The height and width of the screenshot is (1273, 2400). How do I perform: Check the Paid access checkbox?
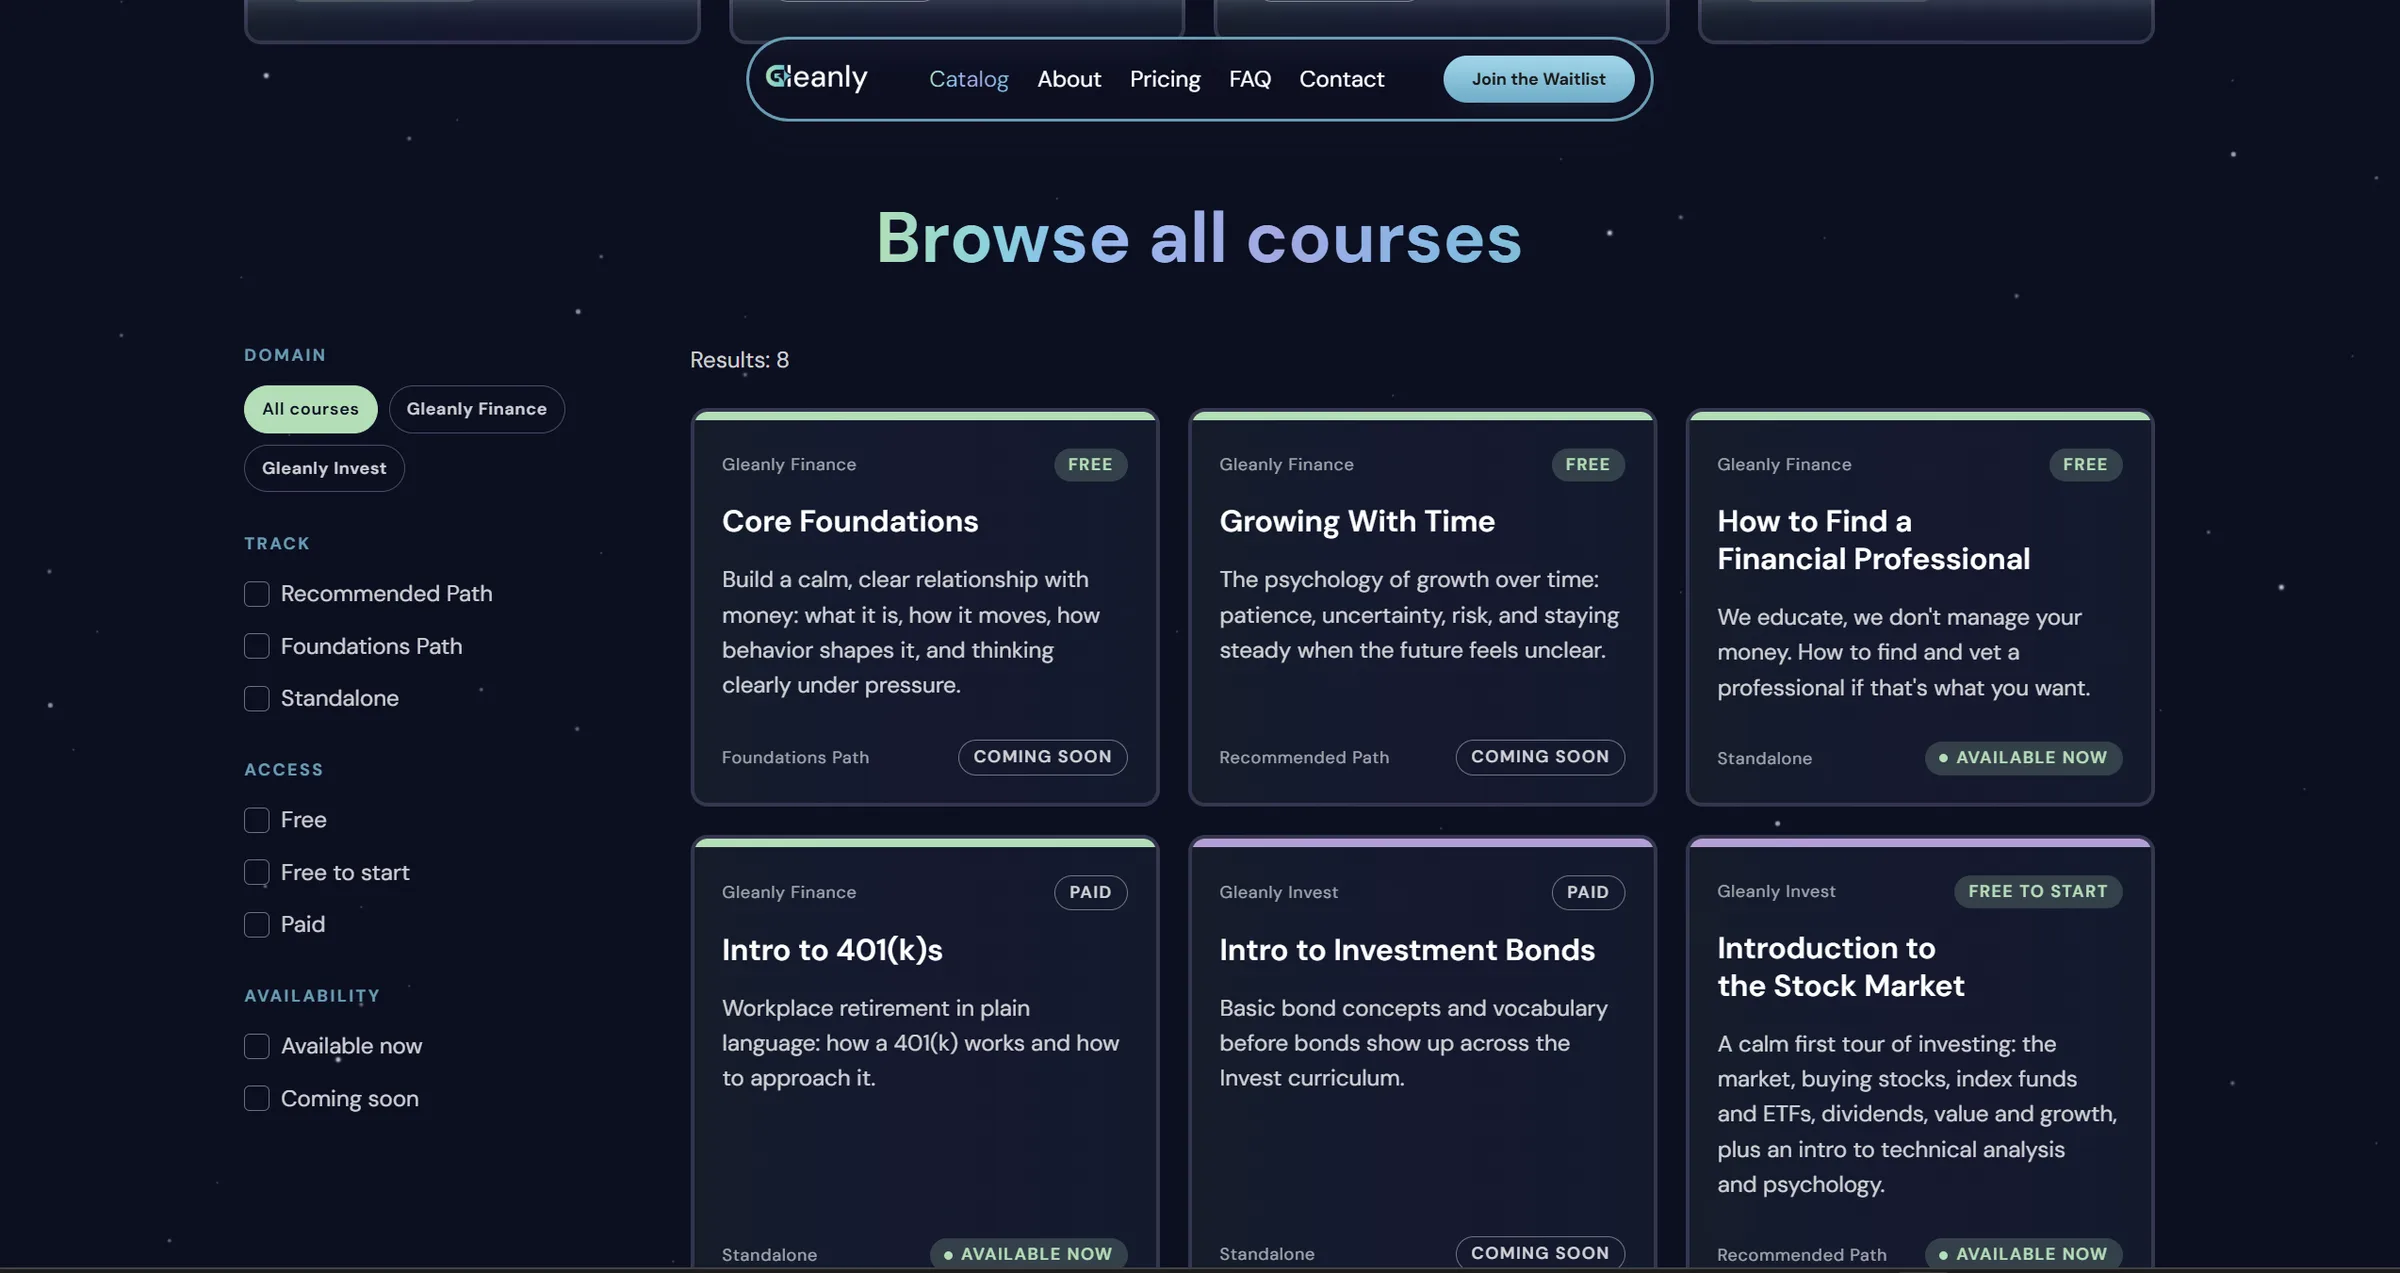(x=257, y=925)
